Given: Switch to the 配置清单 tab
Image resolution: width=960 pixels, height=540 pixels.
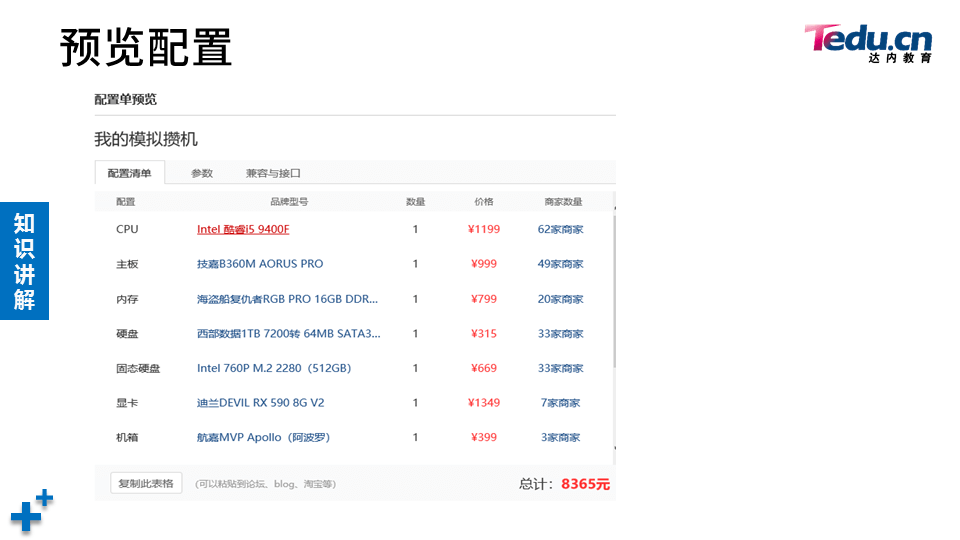Looking at the screenshot, I should pyautogui.click(x=129, y=173).
